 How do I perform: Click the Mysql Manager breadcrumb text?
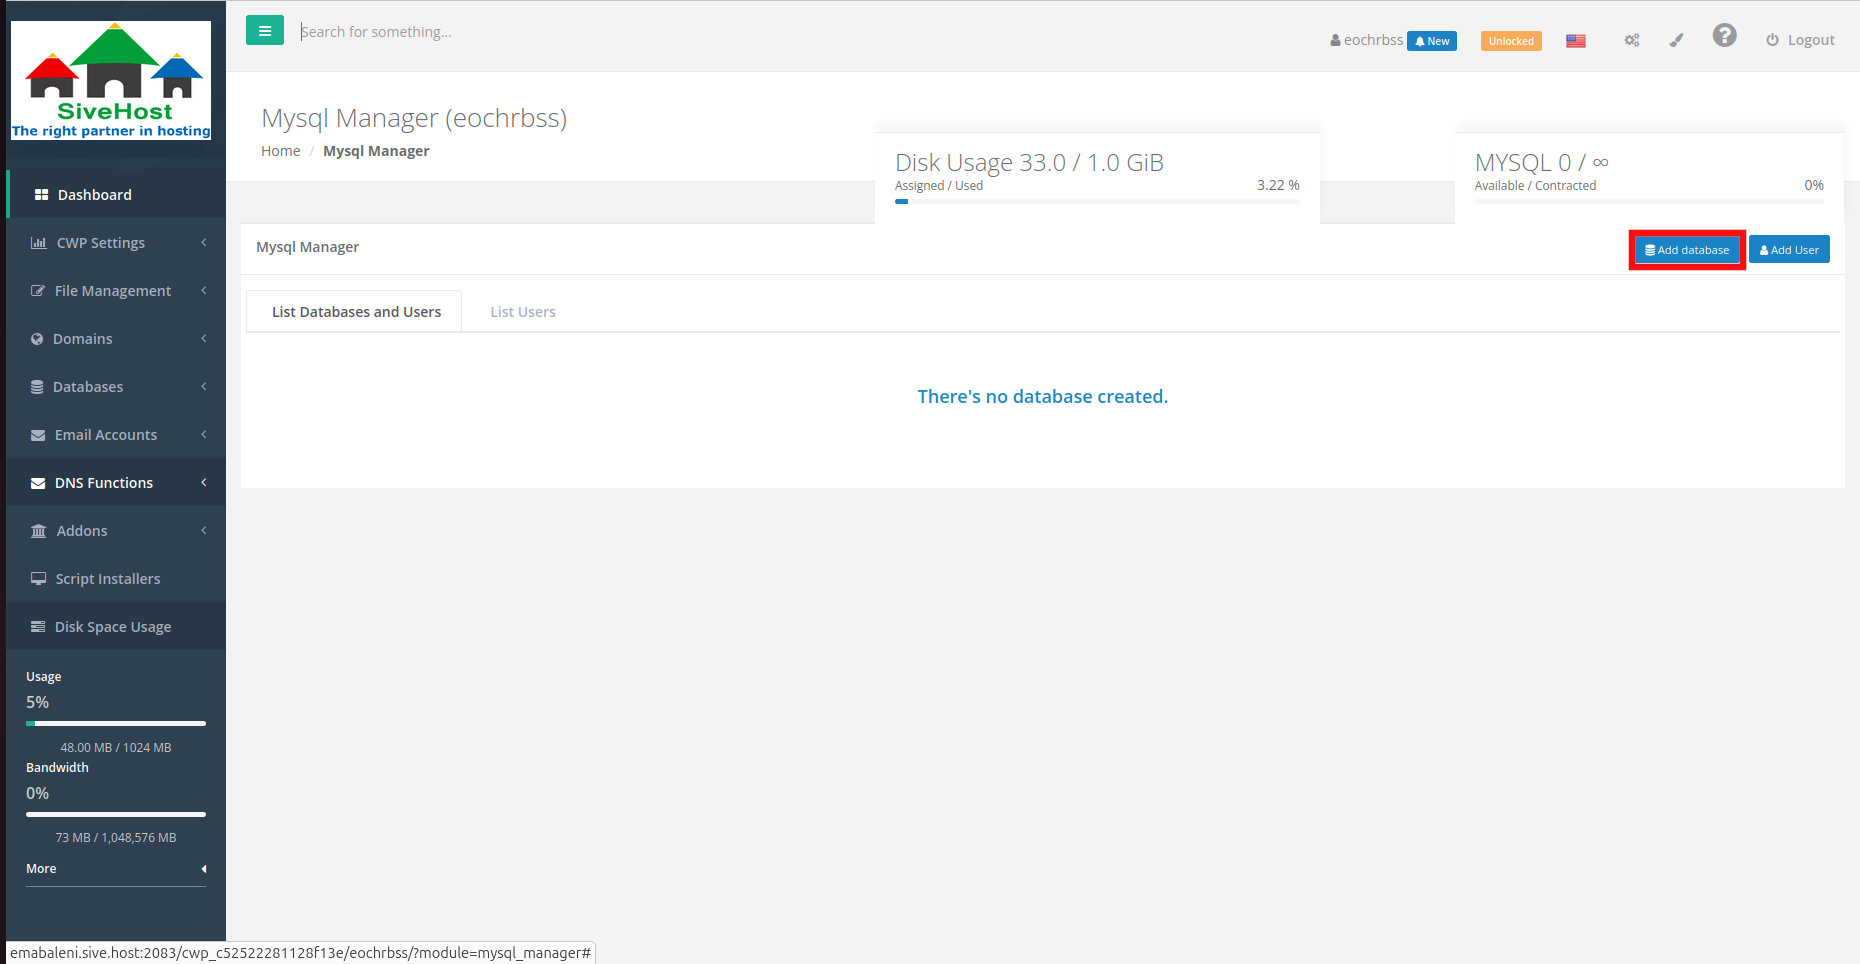tap(376, 151)
